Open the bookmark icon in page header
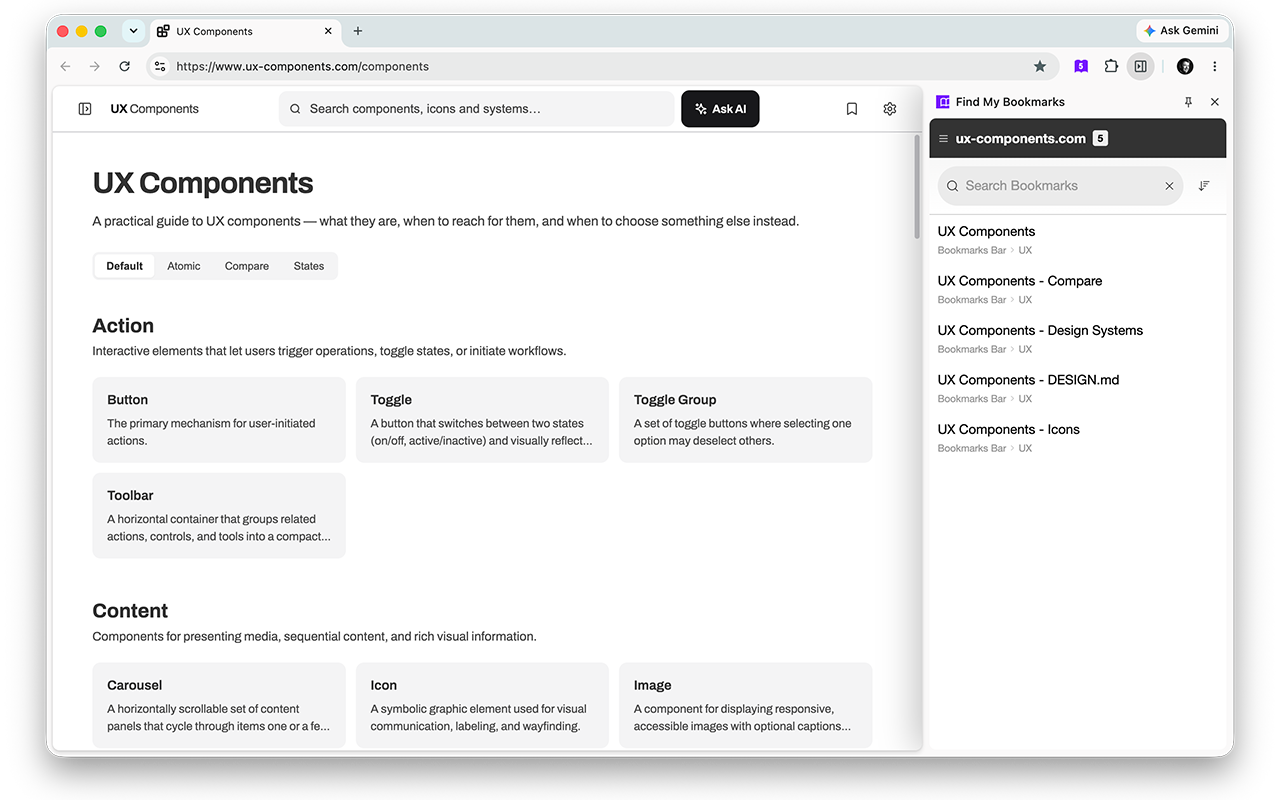Image resolution: width=1280 pixels, height=800 pixels. pos(852,109)
